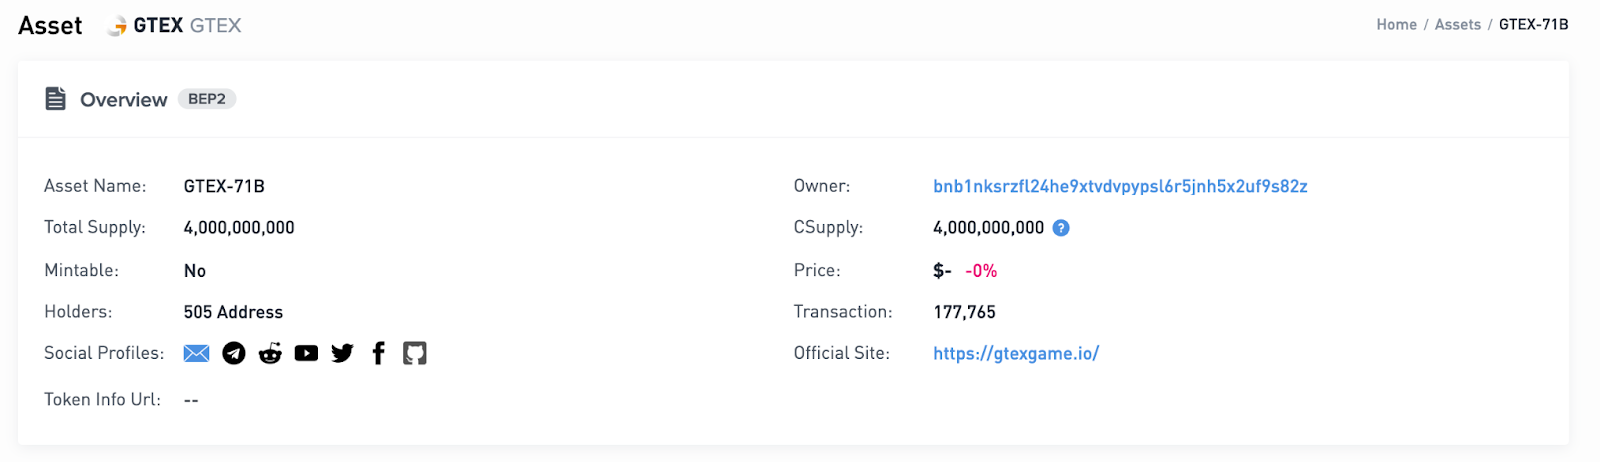Click the GTEX-71B breadcrumb item

[1533, 25]
